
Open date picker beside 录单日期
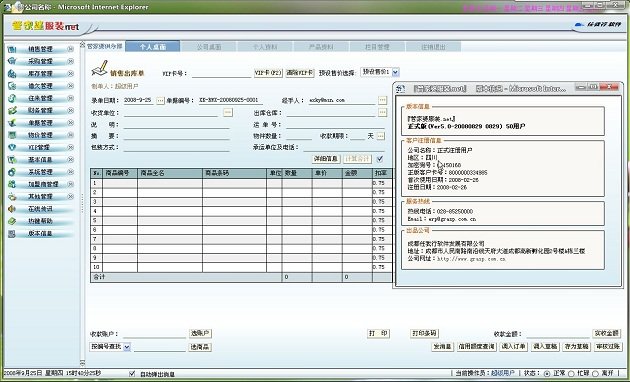click(160, 100)
